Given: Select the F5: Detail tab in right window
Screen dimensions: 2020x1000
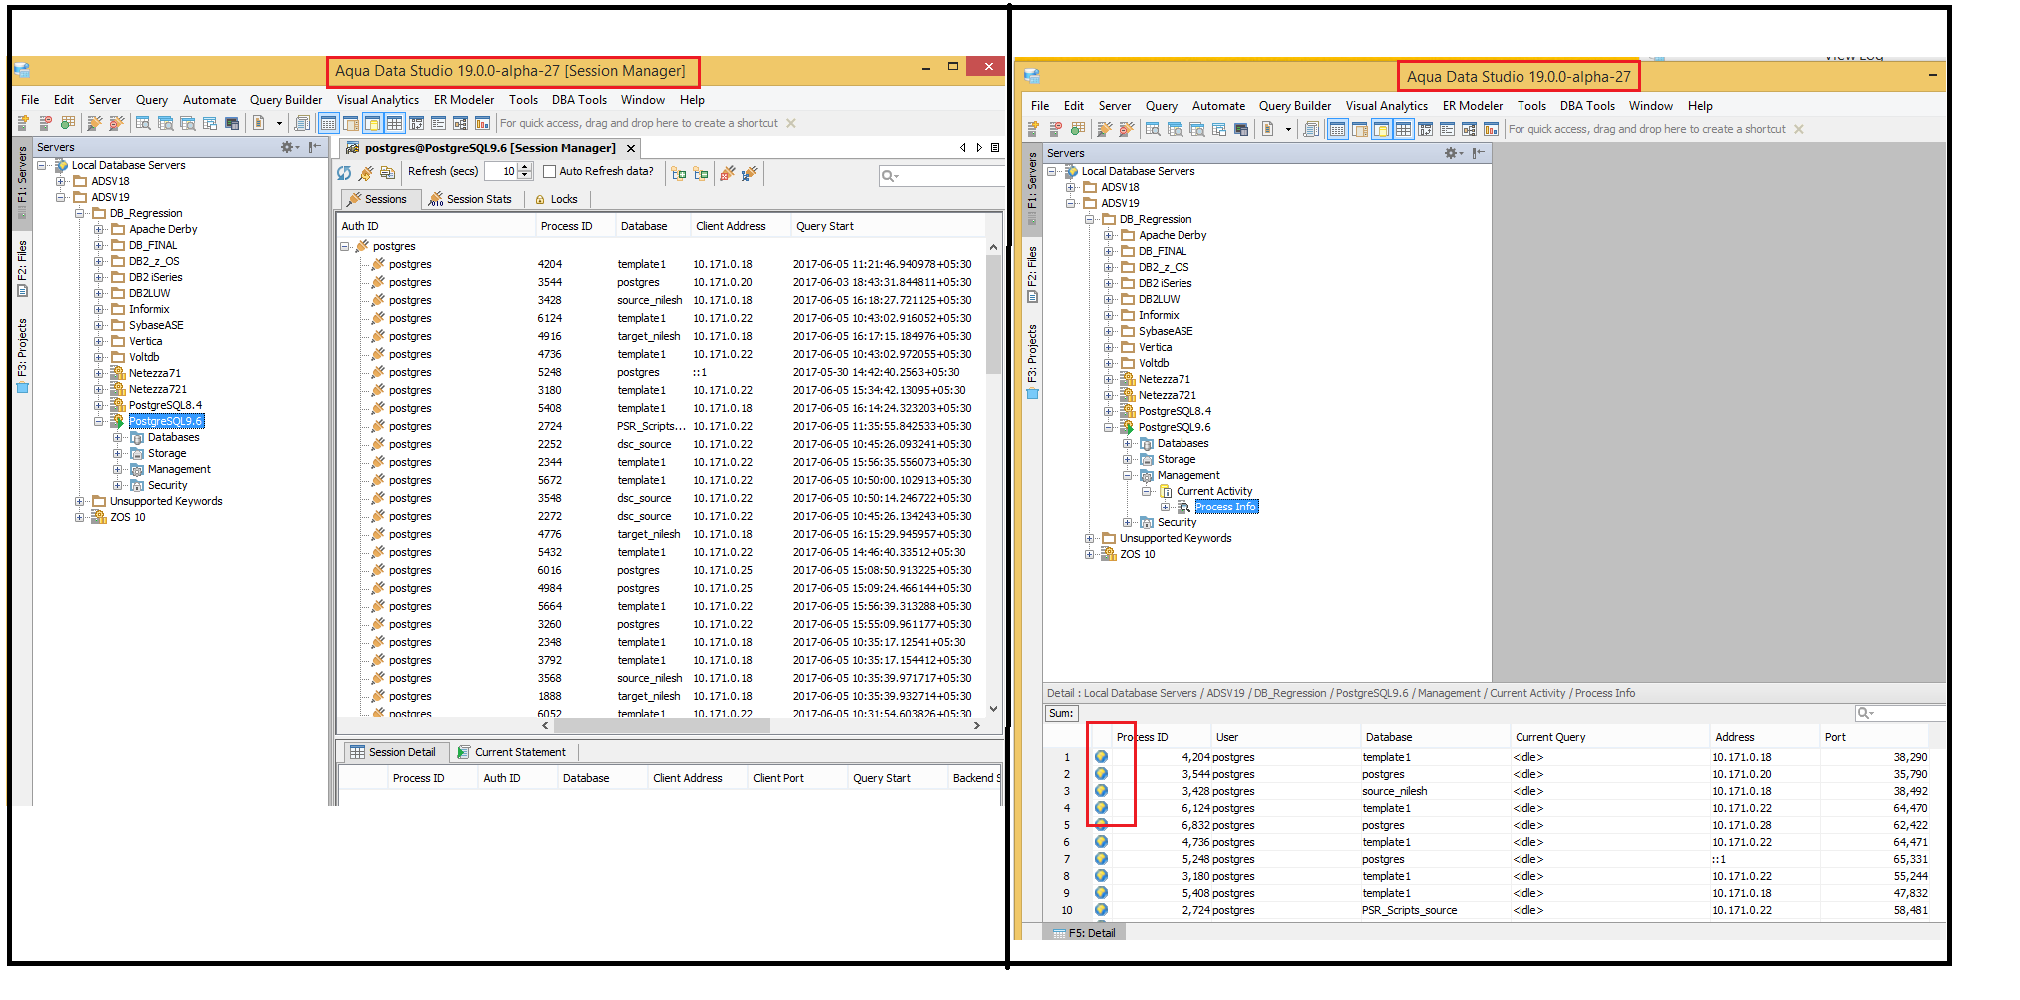Looking at the screenshot, I should pyautogui.click(x=1084, y=933).
